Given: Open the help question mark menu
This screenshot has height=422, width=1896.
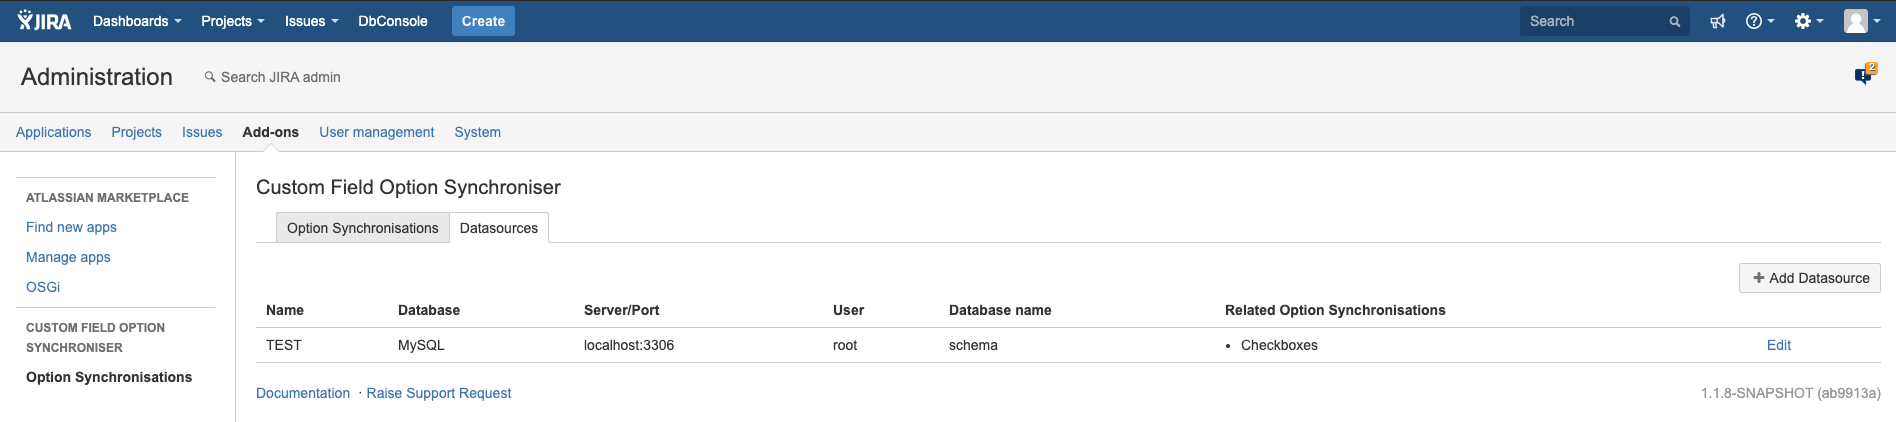Looking at the screenshot, I should pyautogui.click(x=1759, y=21).
